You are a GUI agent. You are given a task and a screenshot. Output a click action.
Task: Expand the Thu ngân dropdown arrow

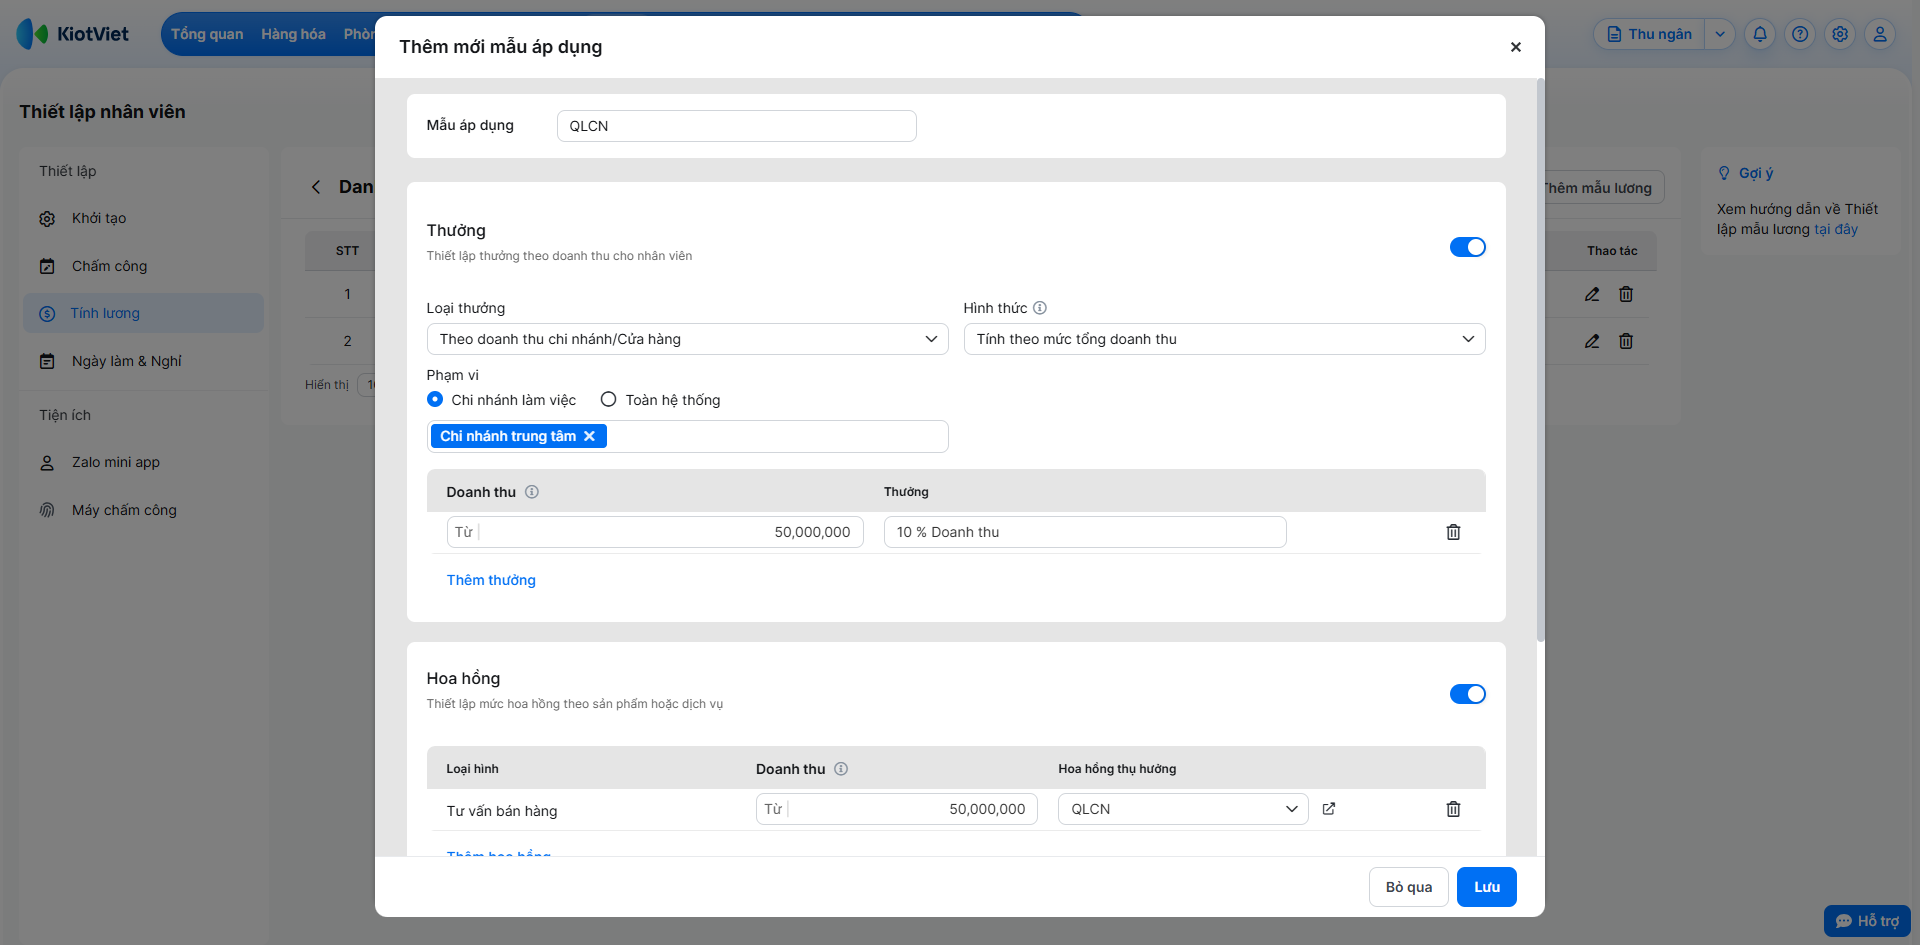click(1720, 34)
